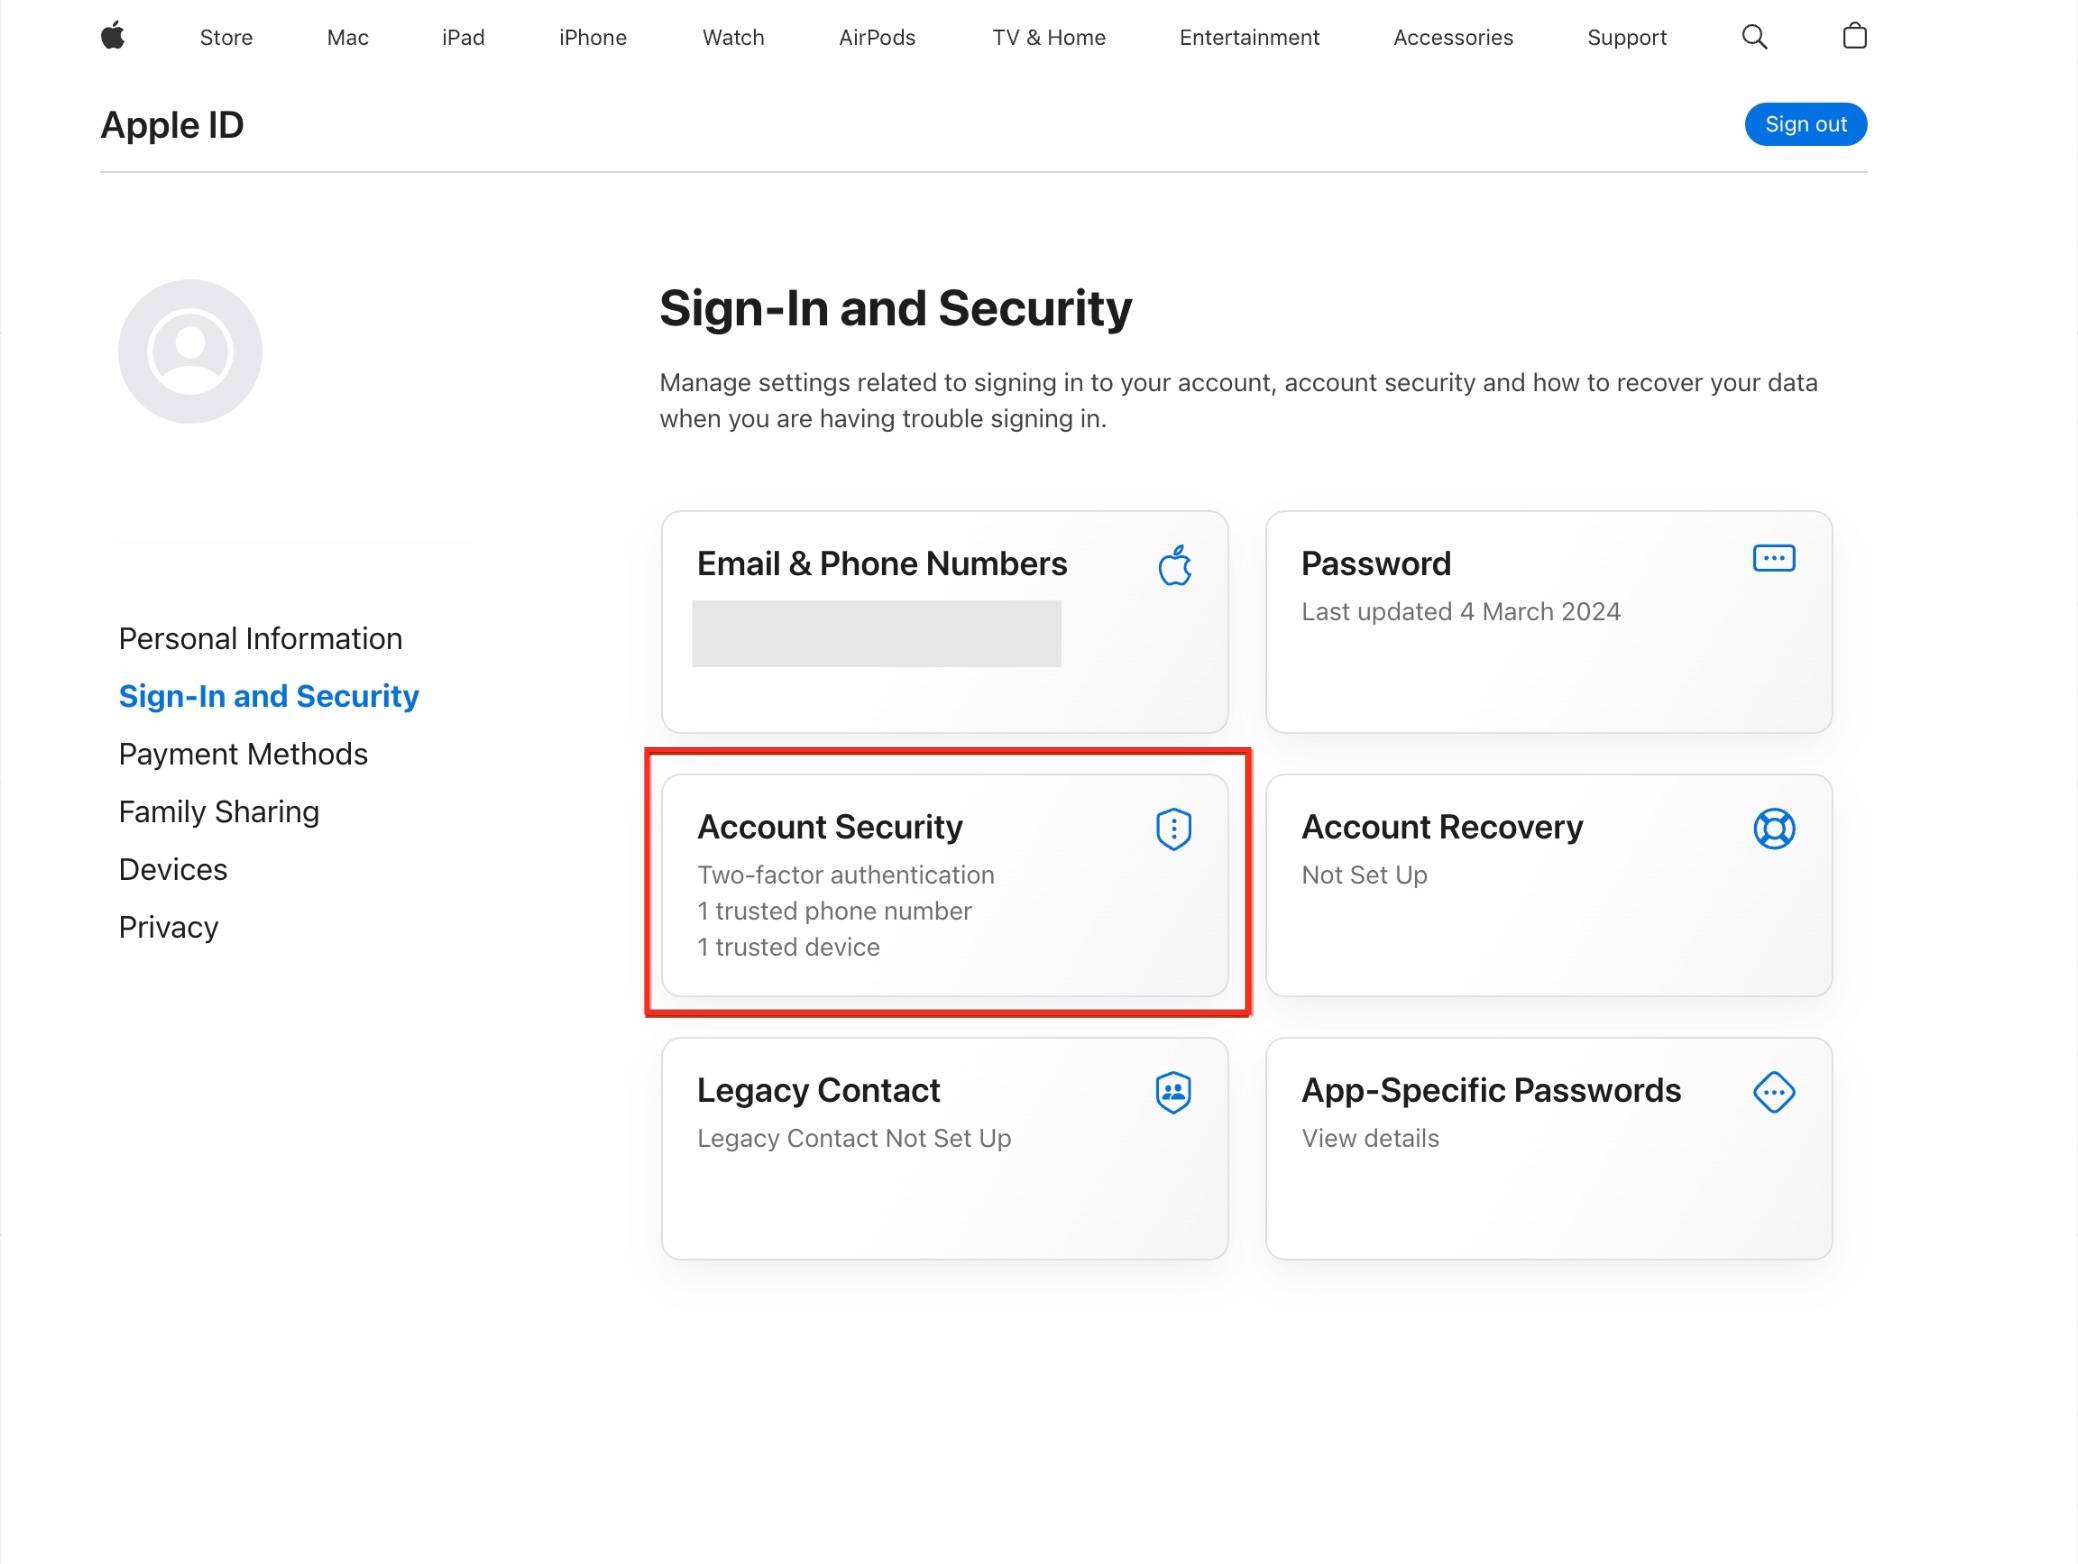Screen dimensions: 2078x1564
Task: Open Personal Information in sidebar
Action: [x=260, y=639]
